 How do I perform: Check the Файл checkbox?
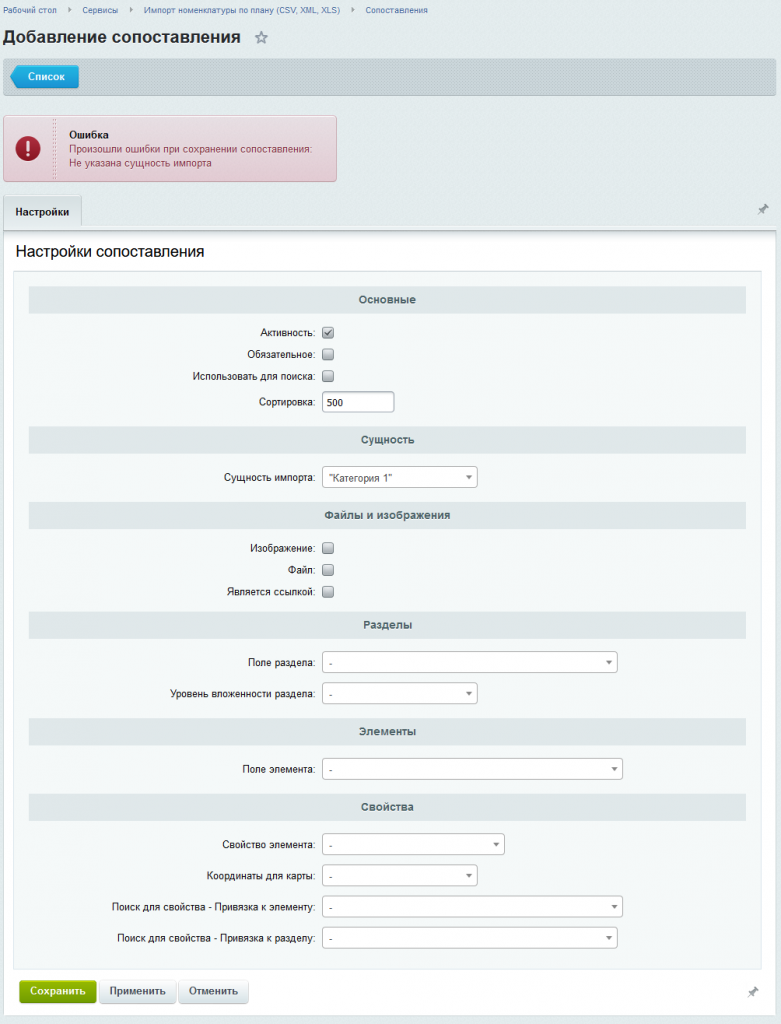coord(328,570)
